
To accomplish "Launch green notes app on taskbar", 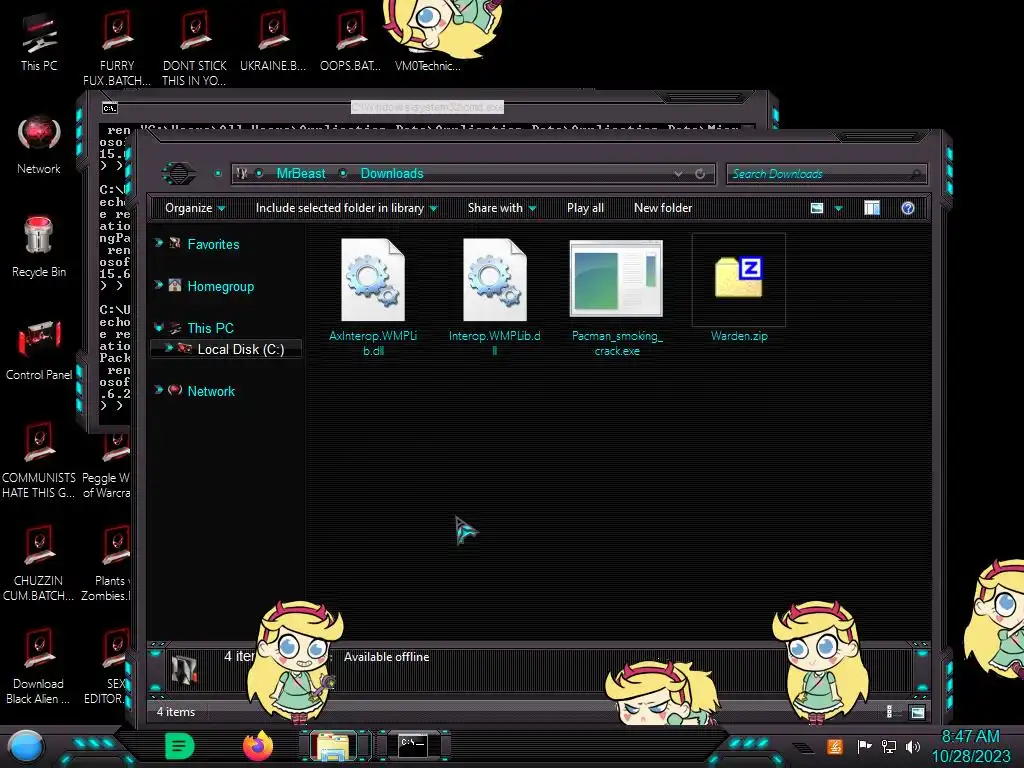I will click(x=180, y=746).
